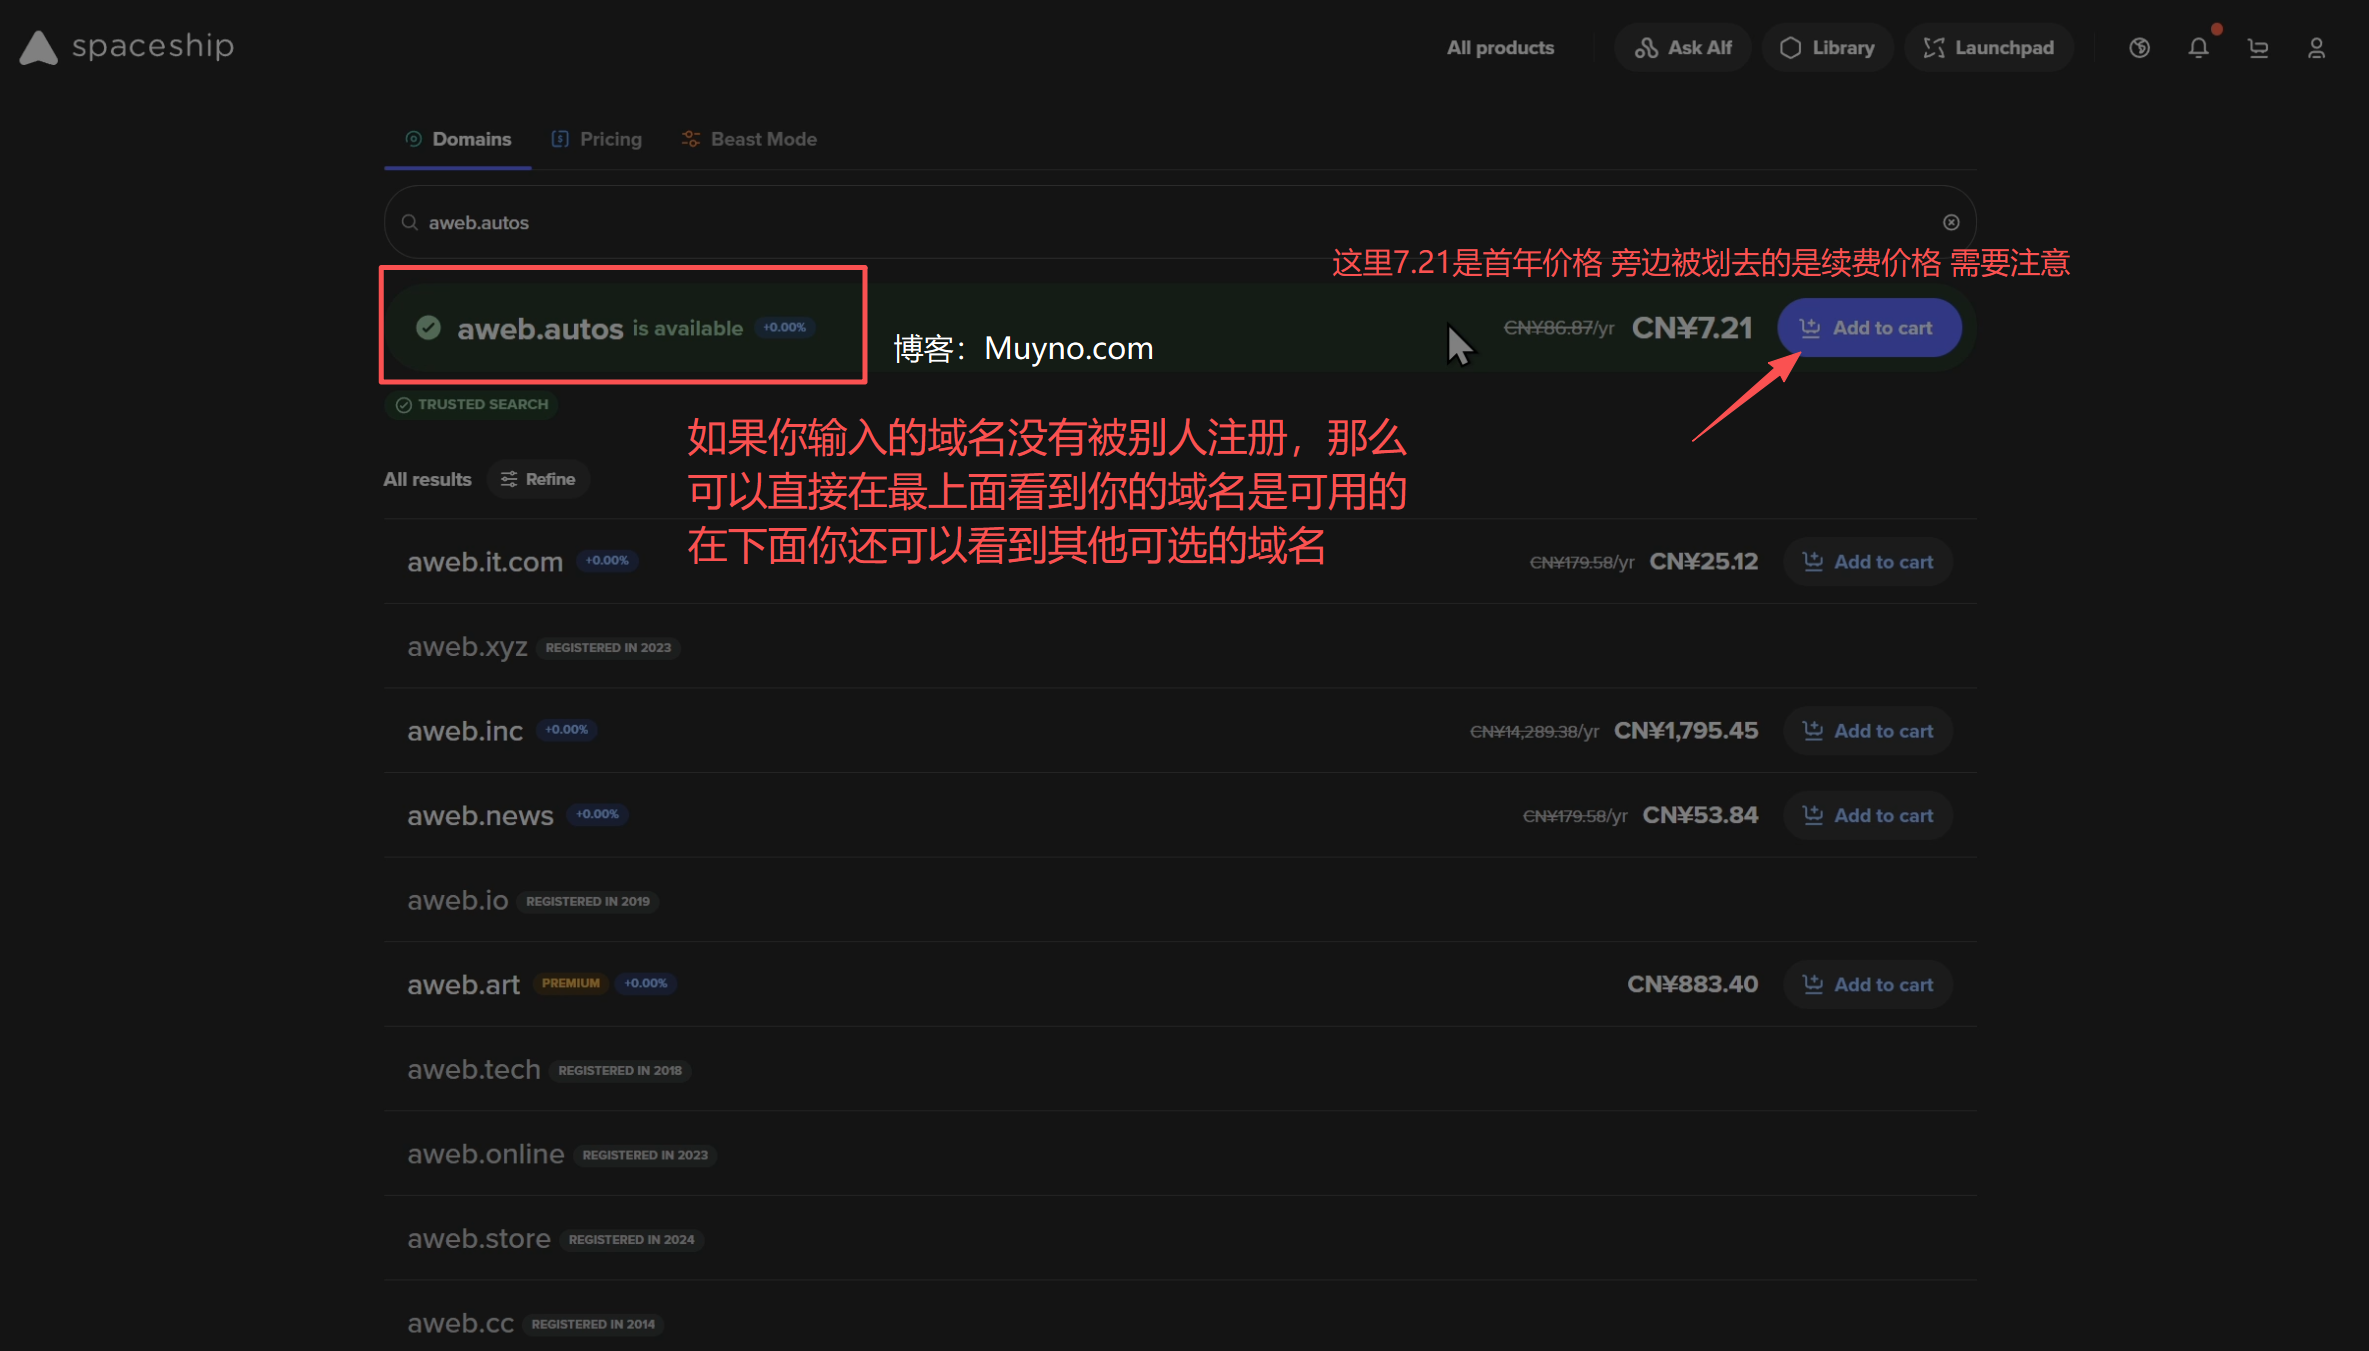Open the Library button
The width and height of the screenshot is (2369, 1351).
click(x=1827, y=48)
